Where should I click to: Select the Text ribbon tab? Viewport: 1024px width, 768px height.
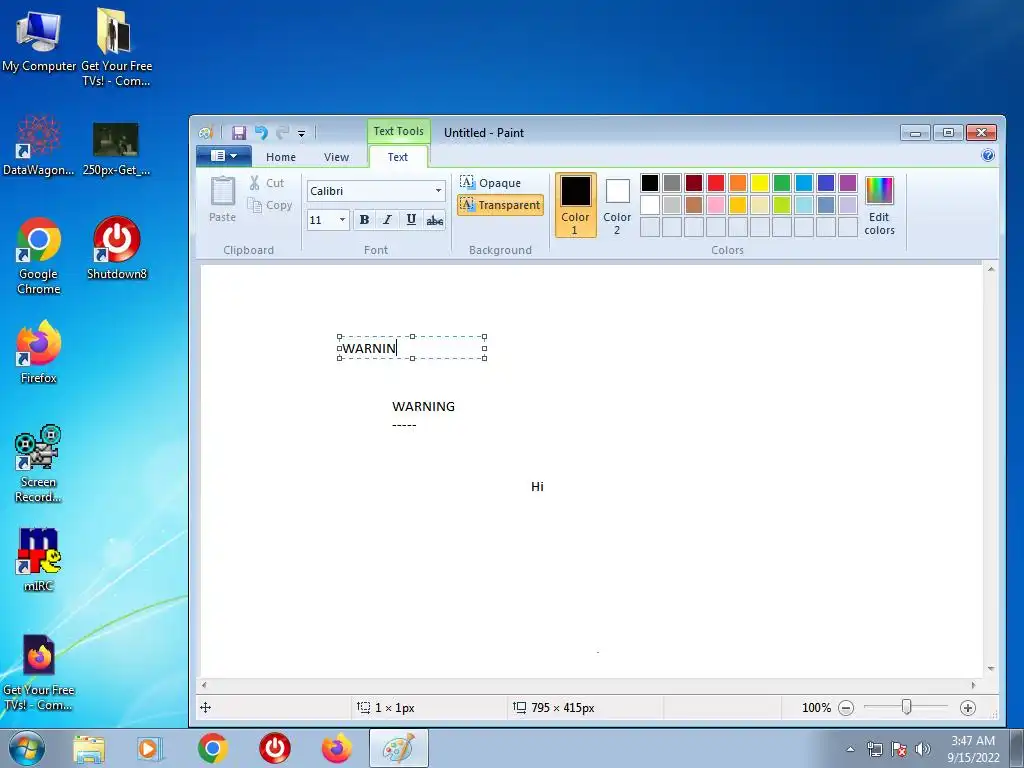click(x=398, y=157)
